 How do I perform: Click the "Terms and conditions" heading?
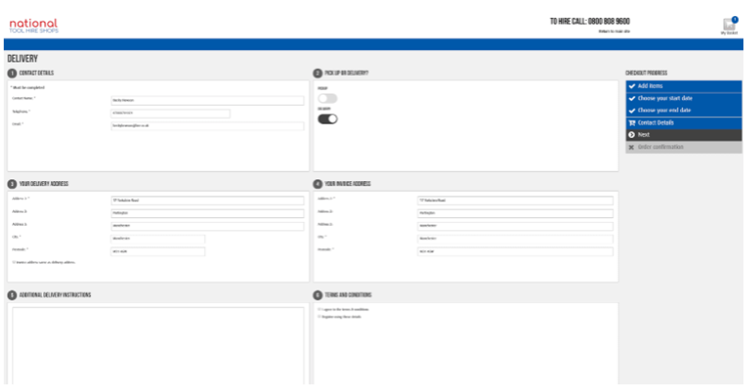click(x=348, y=295)
